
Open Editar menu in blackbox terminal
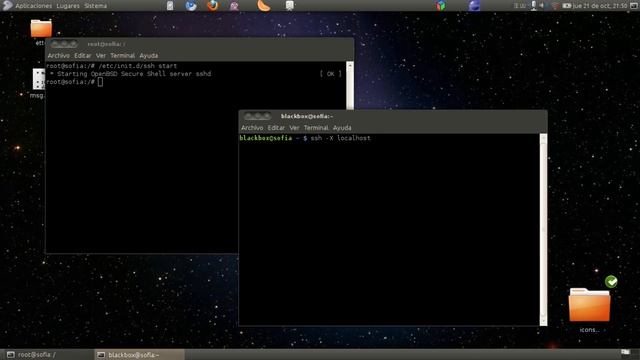(276, 128)
